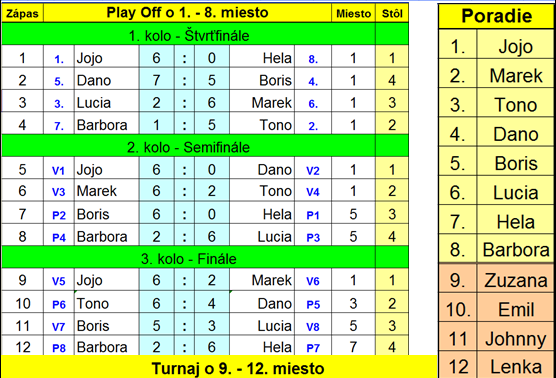The height and width of the screenshot is (378, 556).
Task: Select the Play Off o 1. - 8. miesto header
Action: click(x=188, y=13)
